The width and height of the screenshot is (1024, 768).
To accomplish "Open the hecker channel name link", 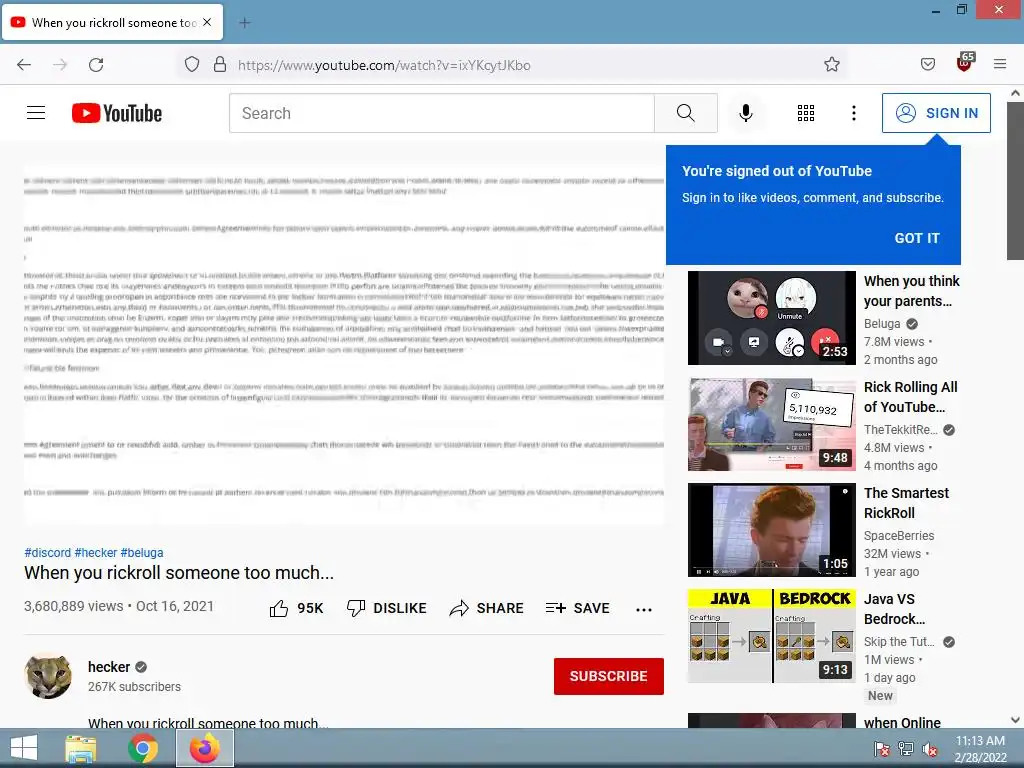I will [x=109, y=667].
